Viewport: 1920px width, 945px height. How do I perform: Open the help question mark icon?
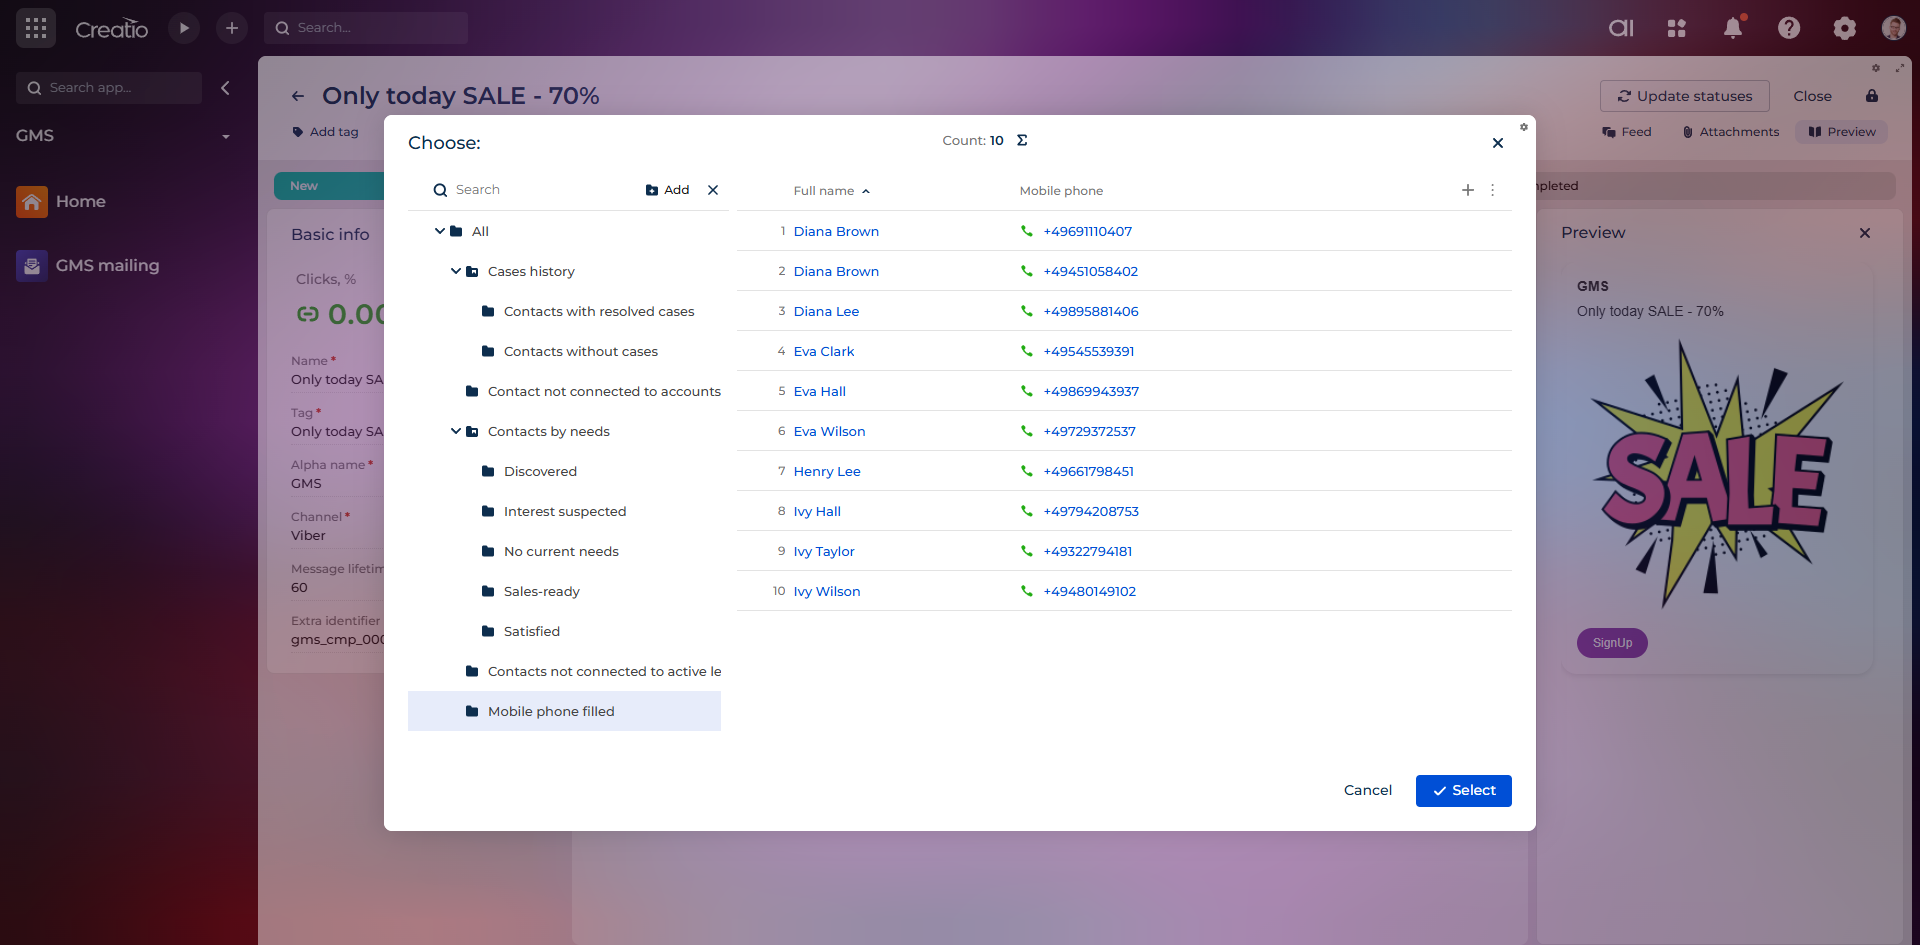pyautogui.click(x=1788, y=28)
